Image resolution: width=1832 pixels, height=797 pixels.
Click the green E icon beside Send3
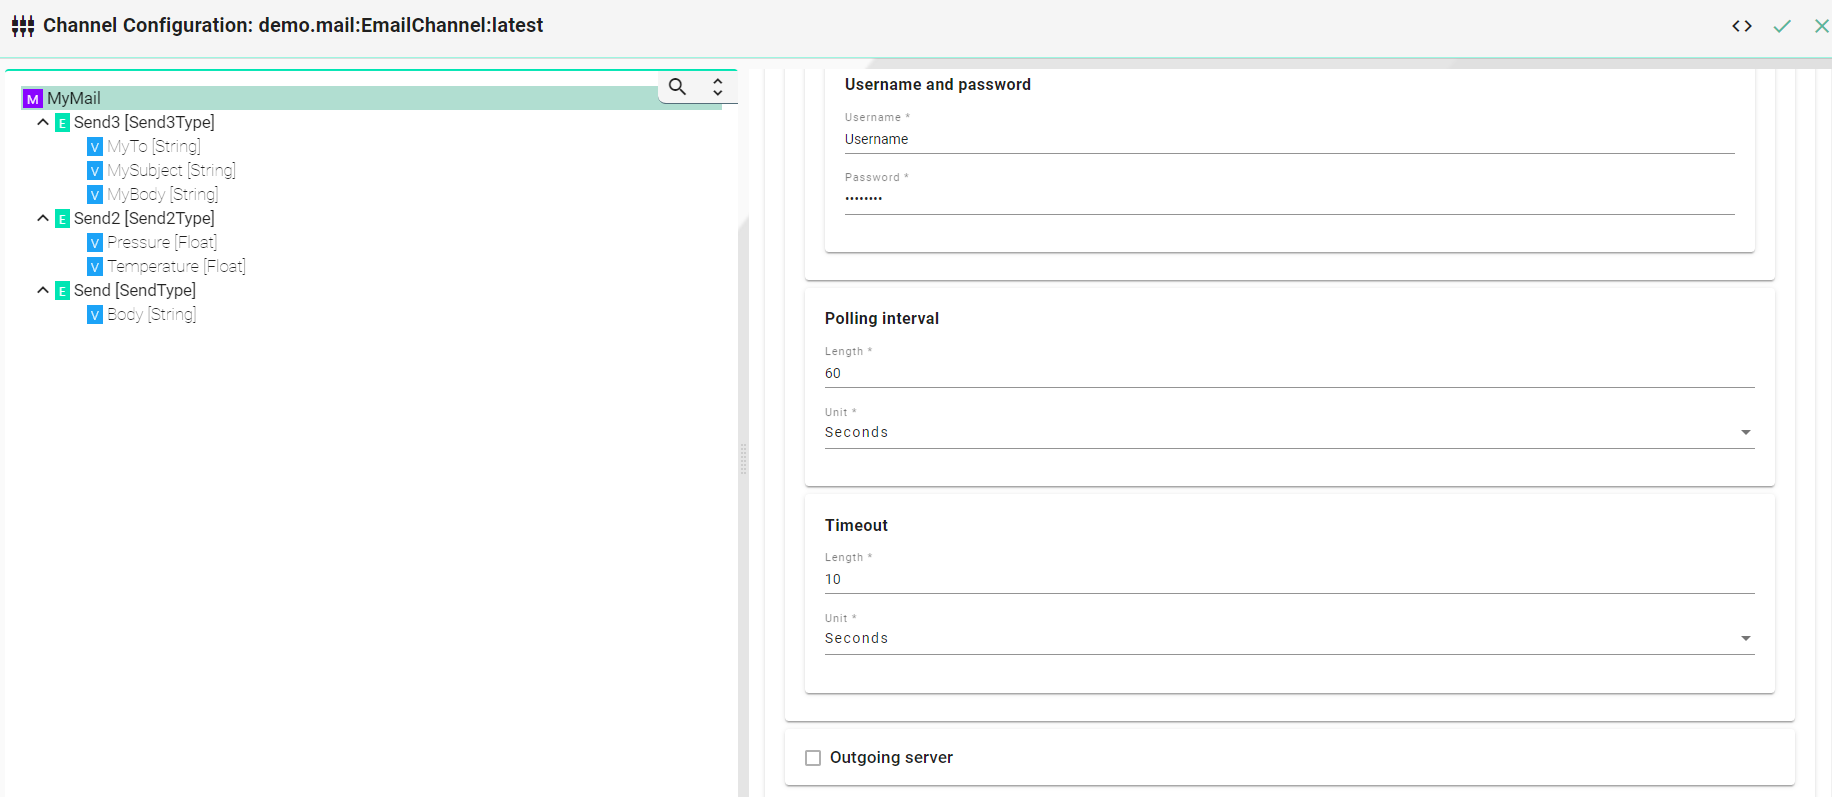tap(62, 123)
